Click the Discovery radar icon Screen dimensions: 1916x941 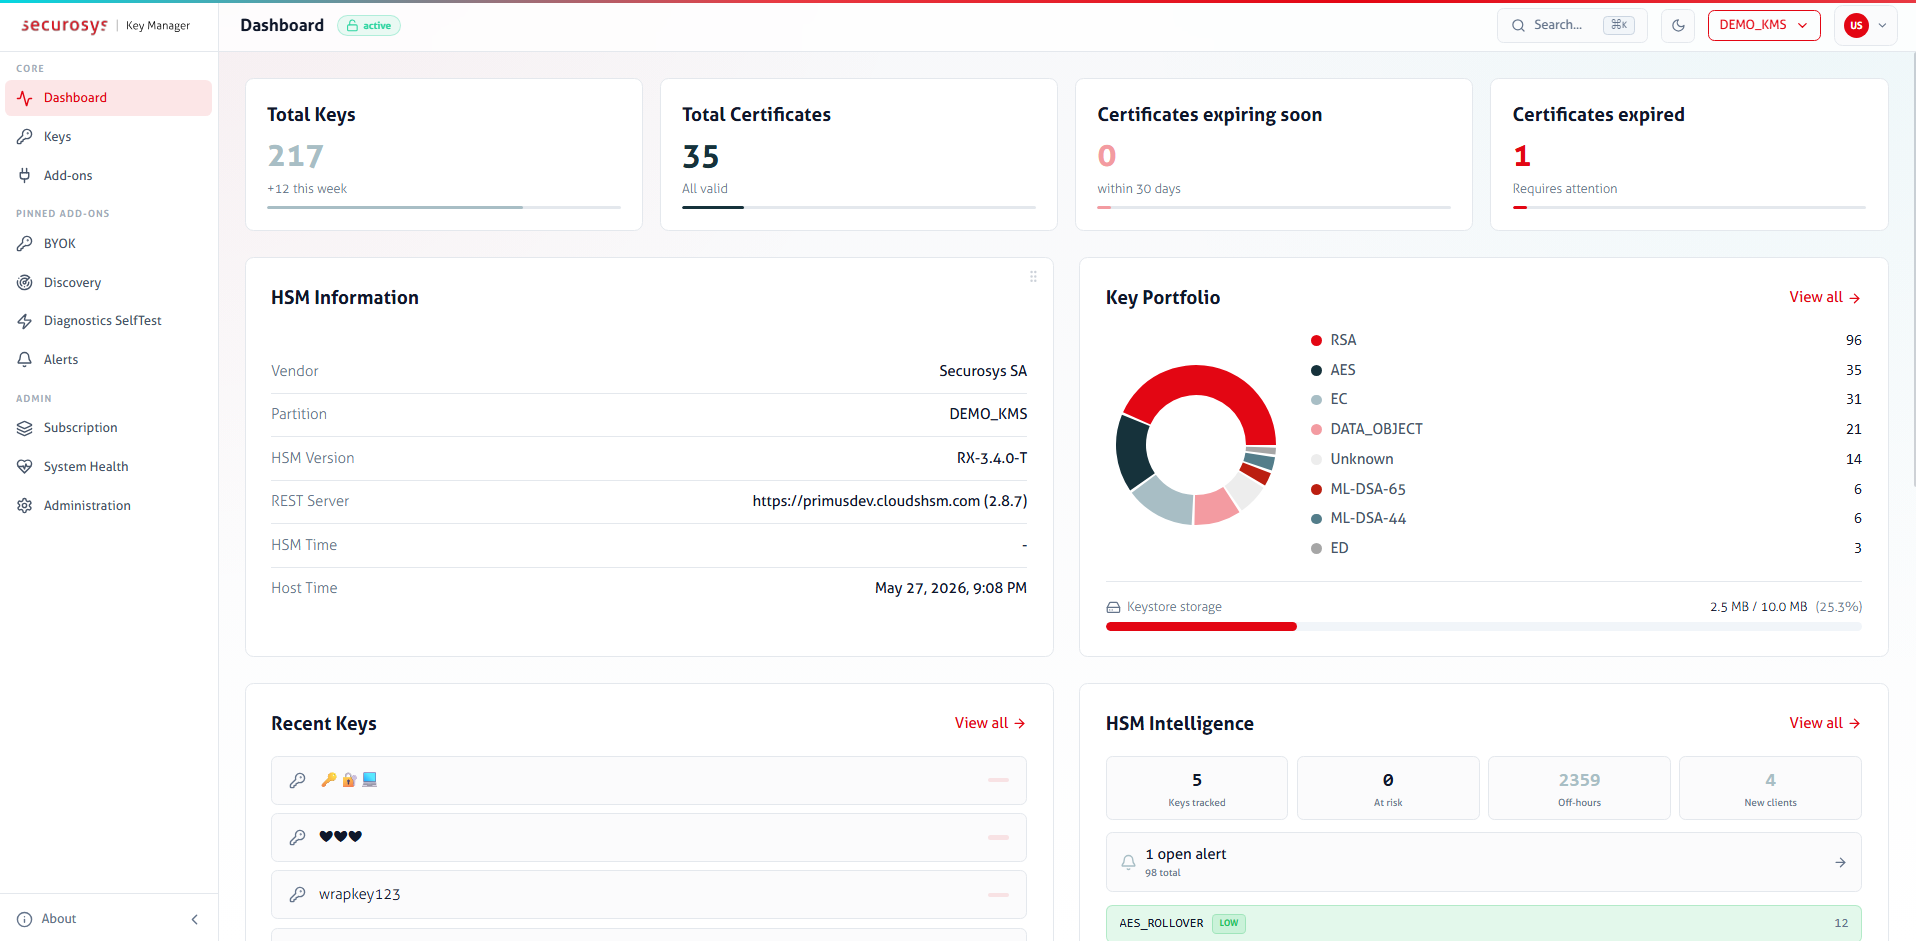[25, 283]
